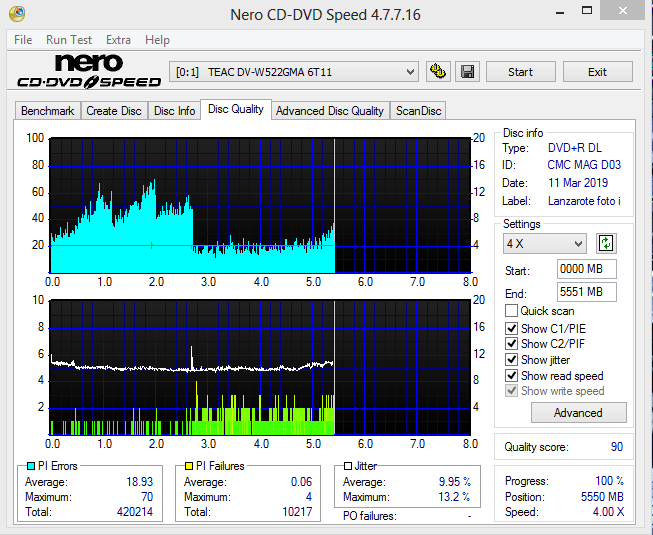Click PI Errors average 18.93
The height and width of the screenshot is (535, 653).
tap(140, 482)
